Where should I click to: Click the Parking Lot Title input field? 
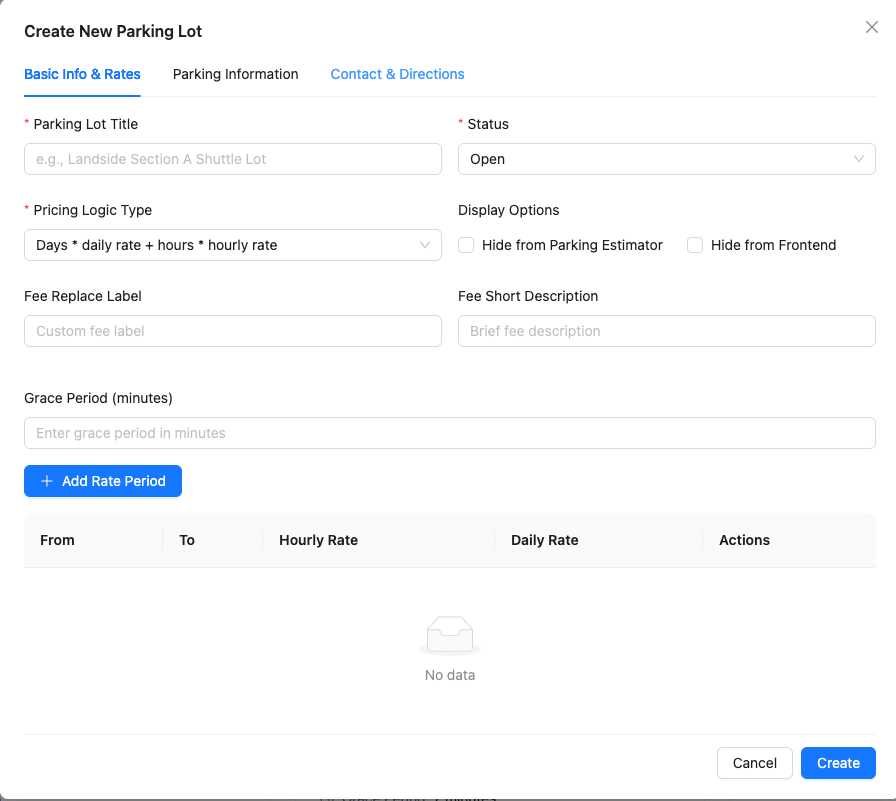point(232,159)
